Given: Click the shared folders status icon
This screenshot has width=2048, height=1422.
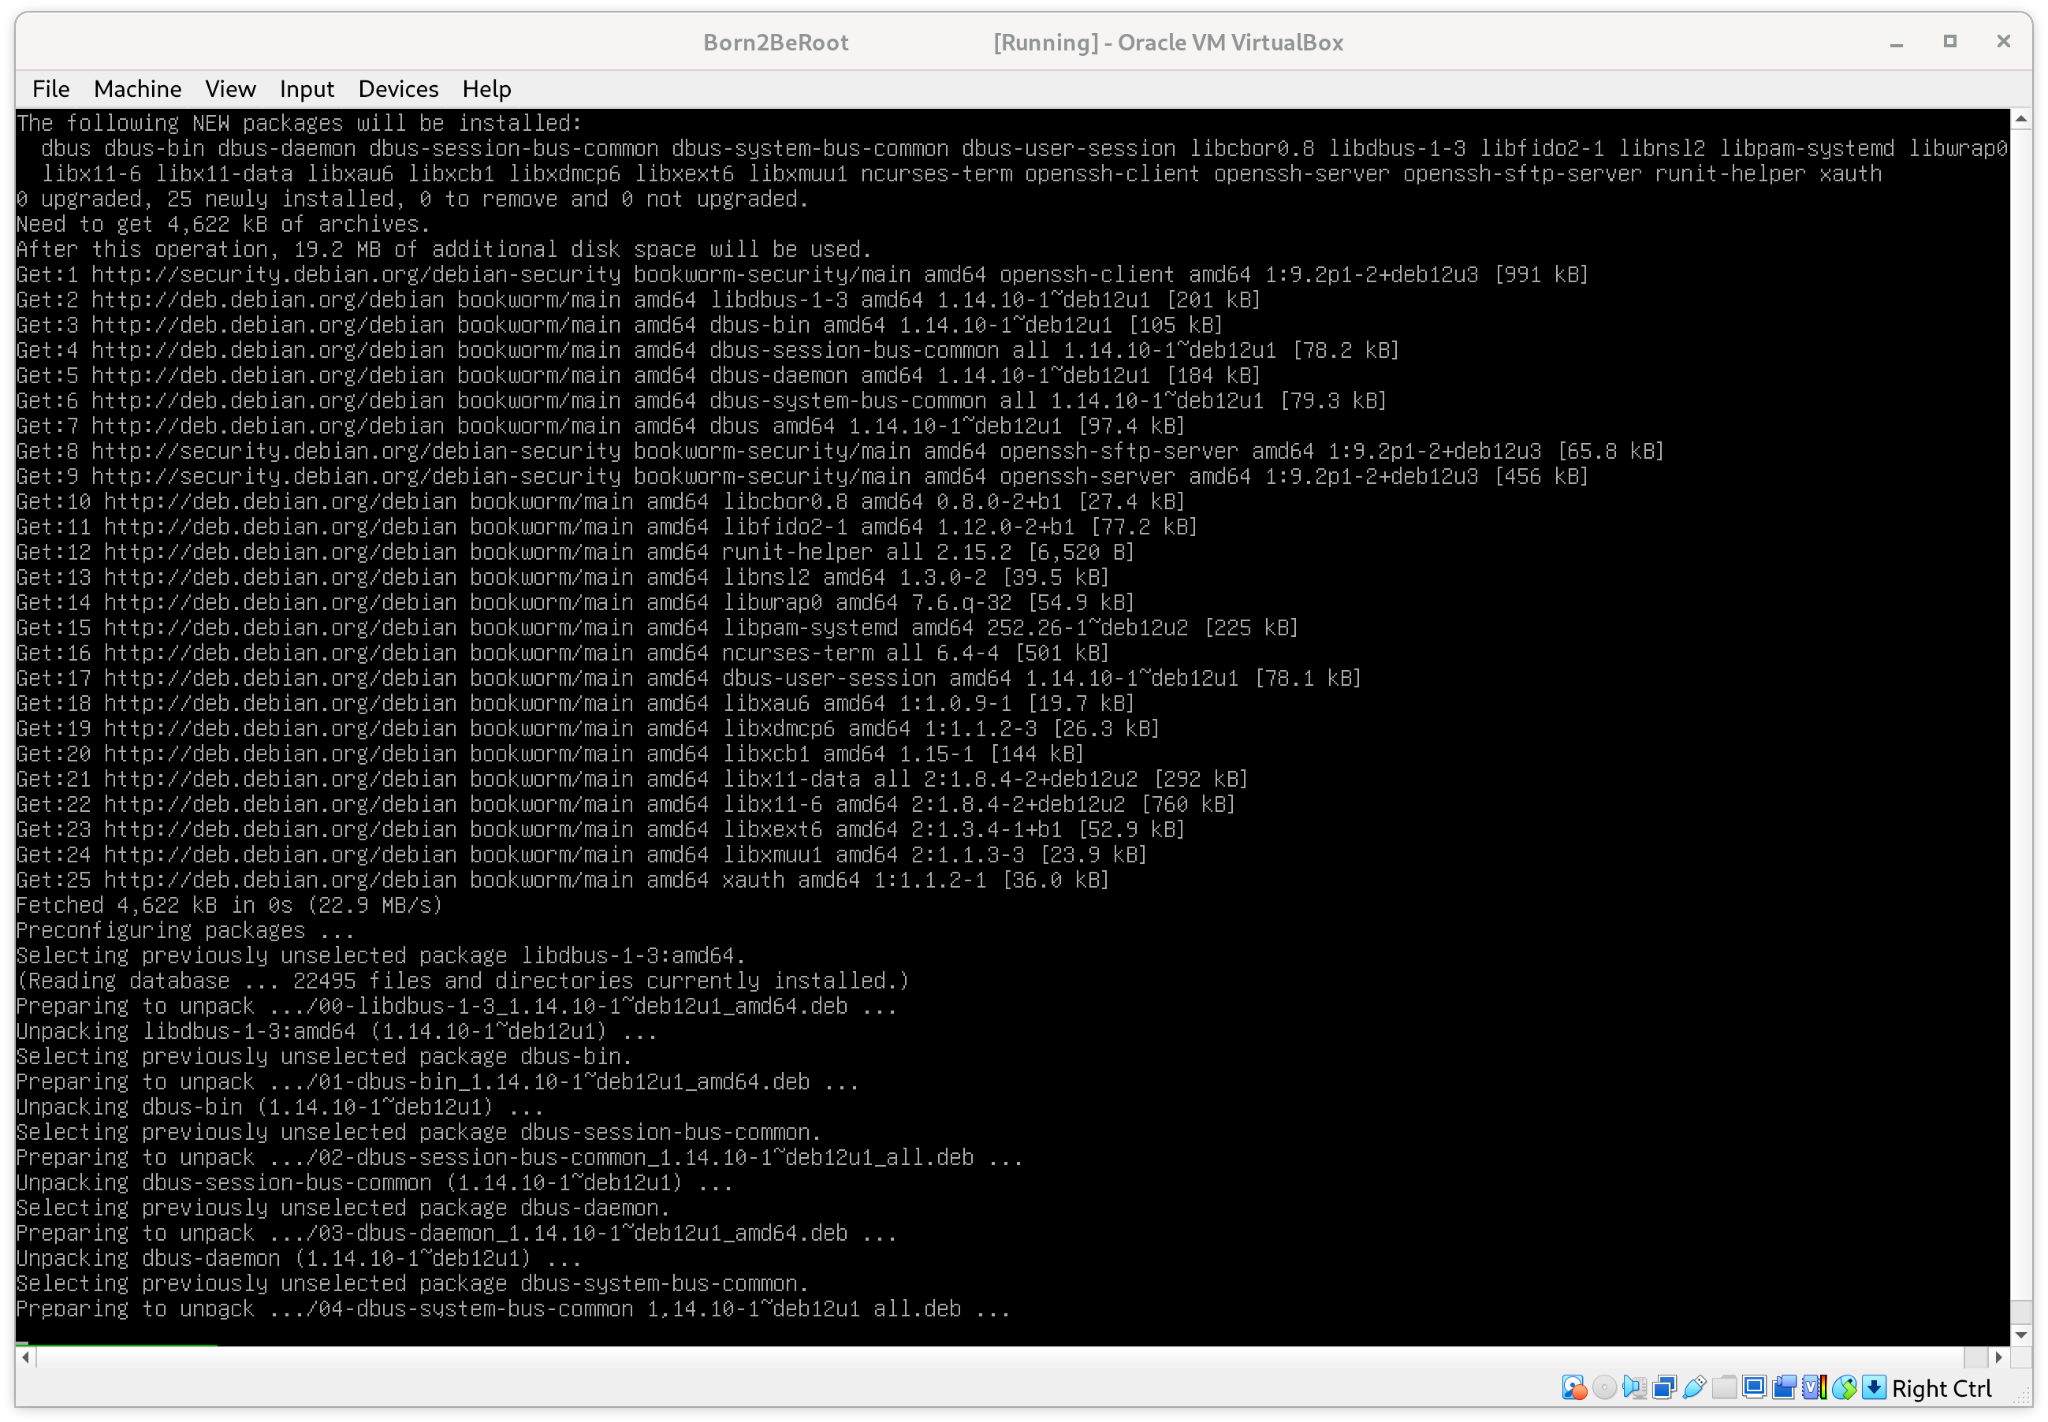Looking at the screenshot, I should coord(1724,1388).
